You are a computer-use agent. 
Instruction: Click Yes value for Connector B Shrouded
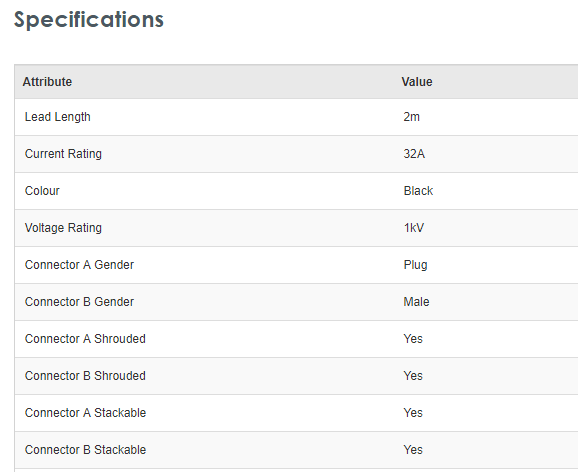413,376
